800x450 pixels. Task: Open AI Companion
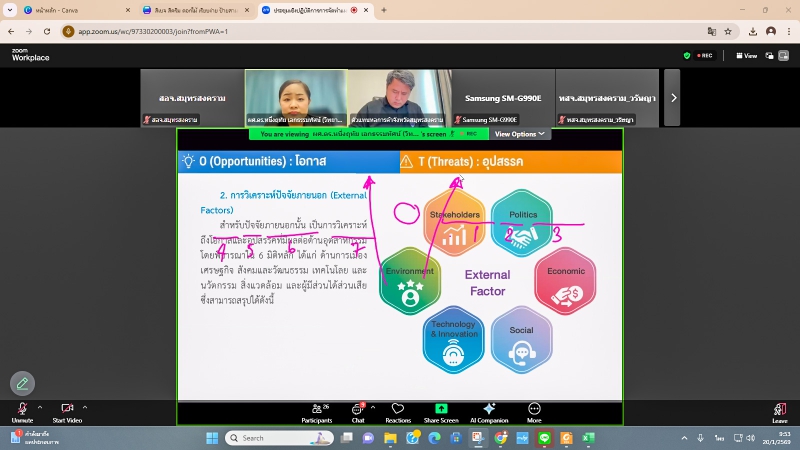(x=488, y=410)
